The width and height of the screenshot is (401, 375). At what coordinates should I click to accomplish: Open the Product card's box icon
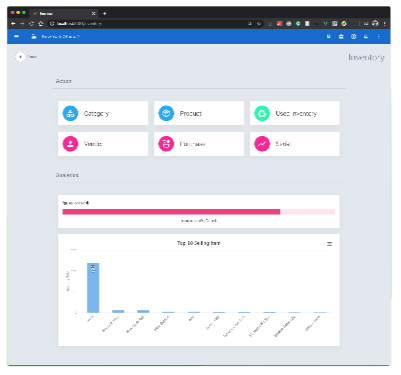[x=166, y=113]
